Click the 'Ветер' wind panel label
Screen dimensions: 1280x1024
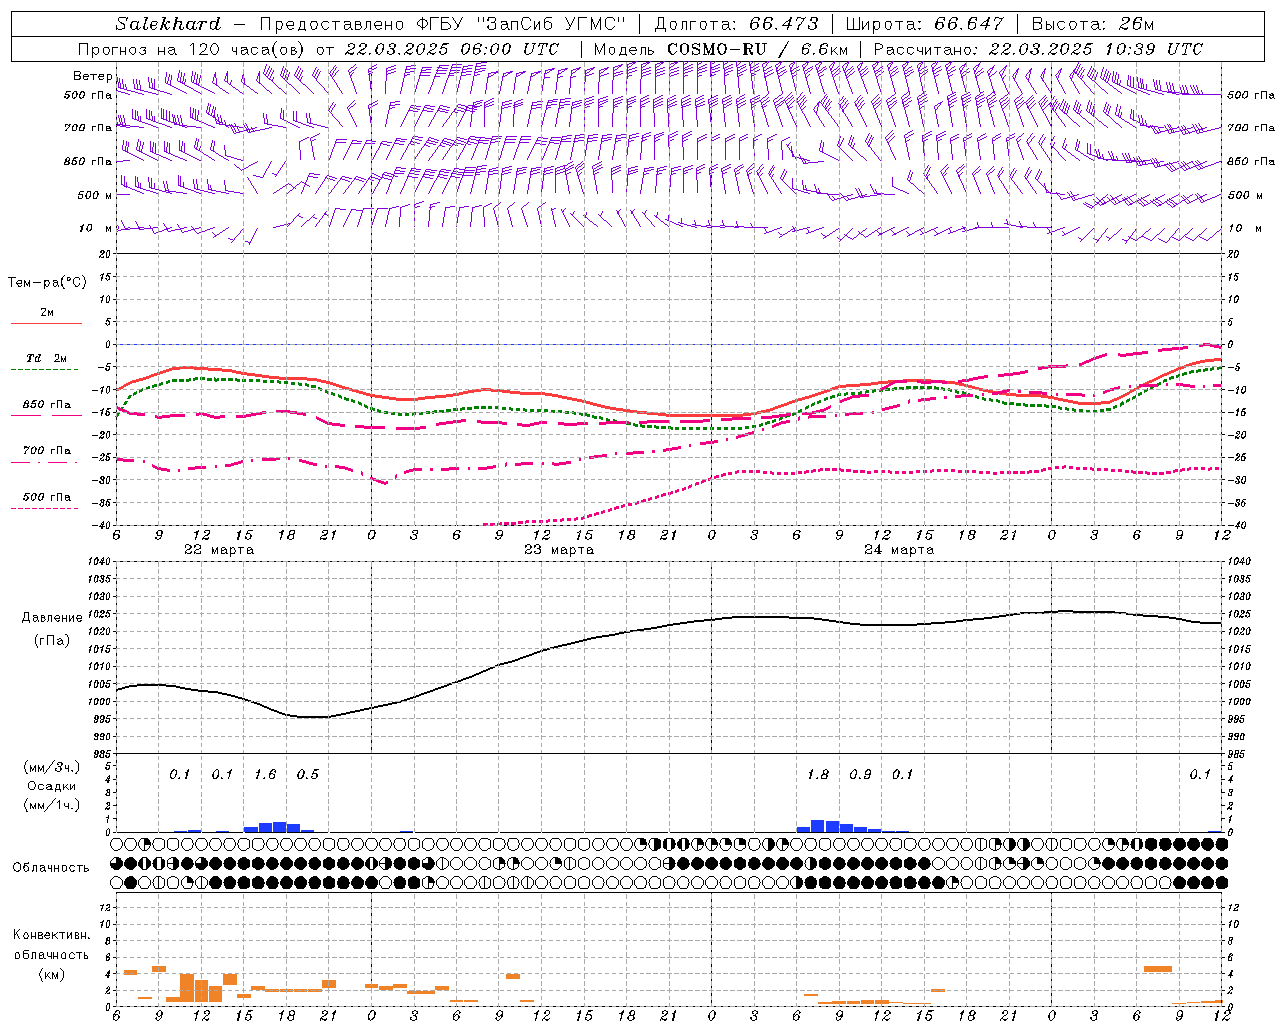click(x=92, y=76)
